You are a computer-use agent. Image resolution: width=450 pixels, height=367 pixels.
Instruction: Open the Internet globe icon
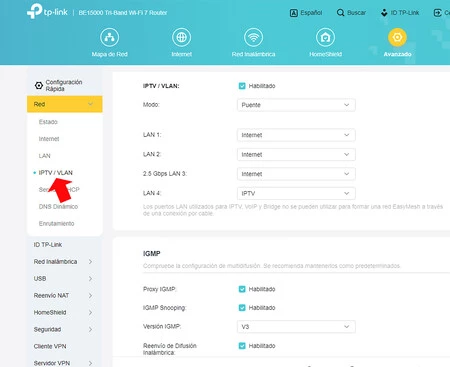(x=181, y=37)
